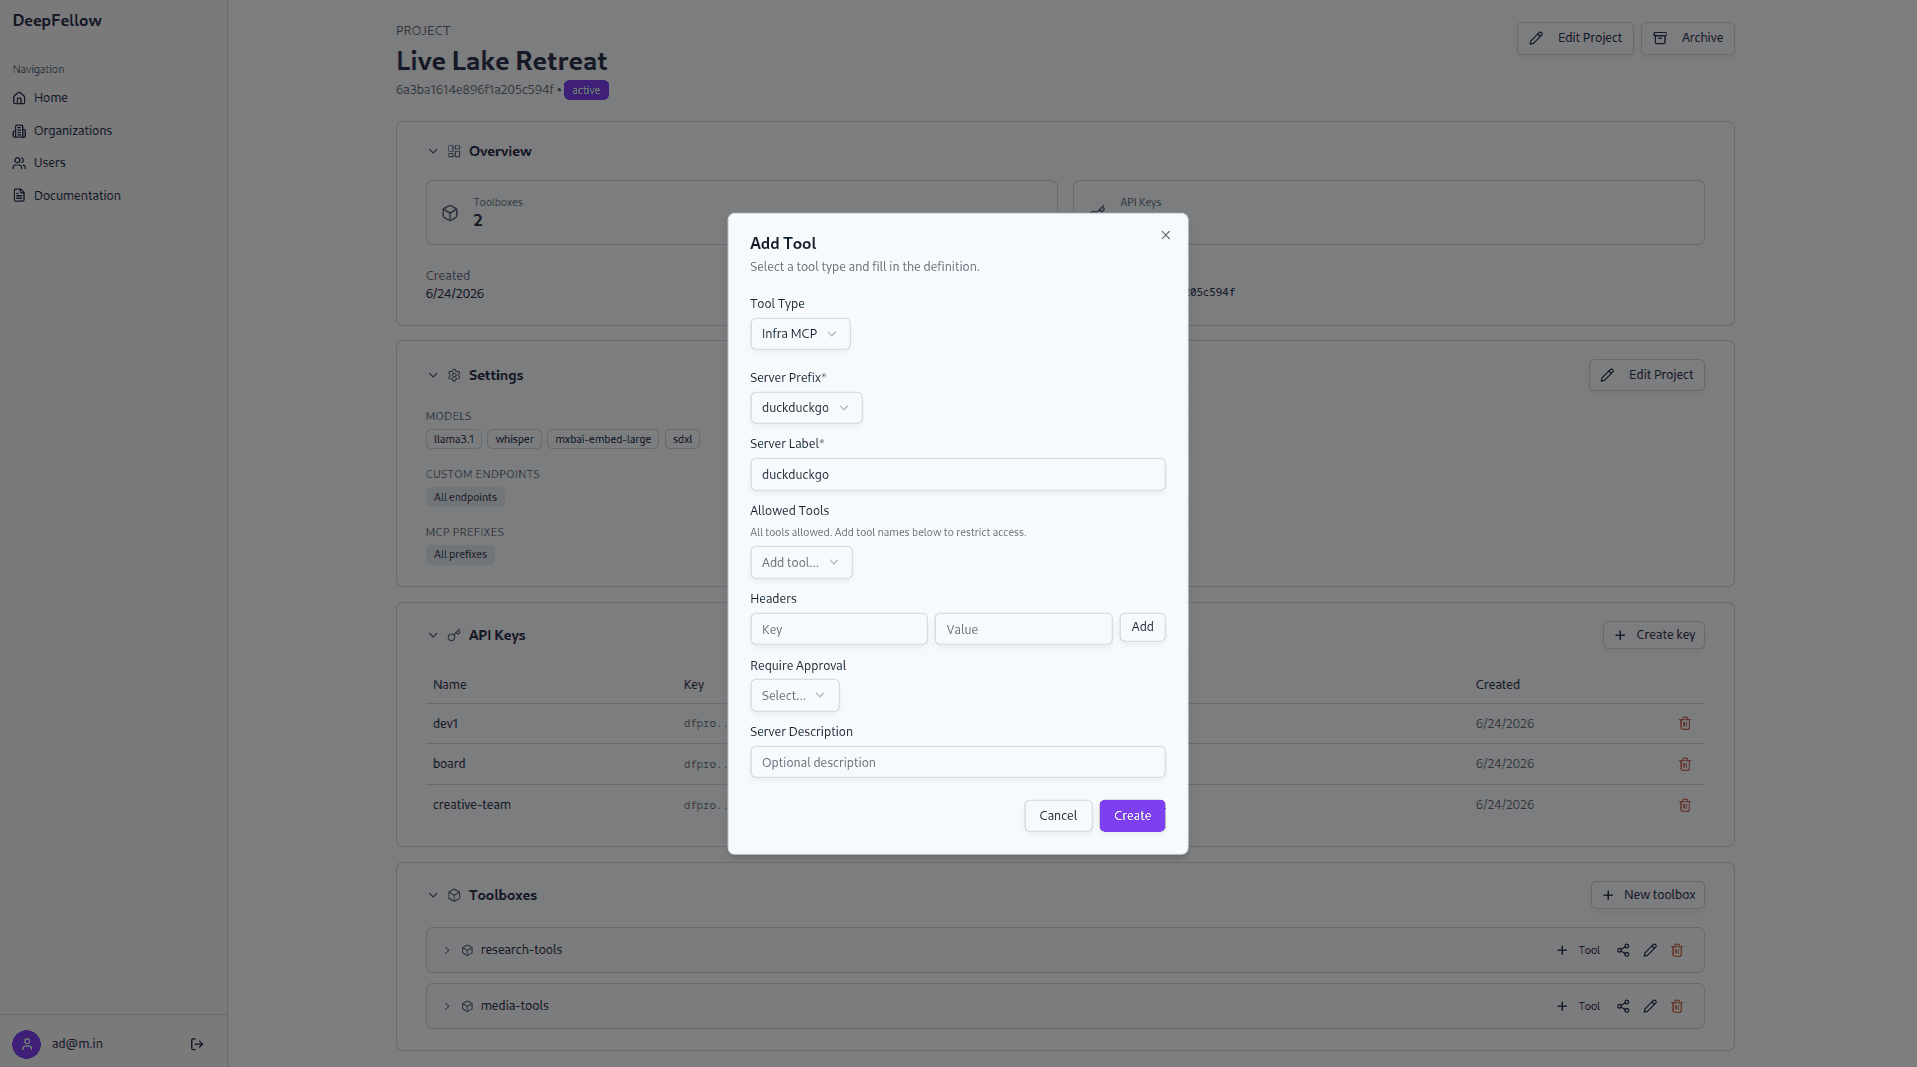Click Cancel in the dialog
Viewport: 1917px width, 1067px height.
click(1058, 816)
